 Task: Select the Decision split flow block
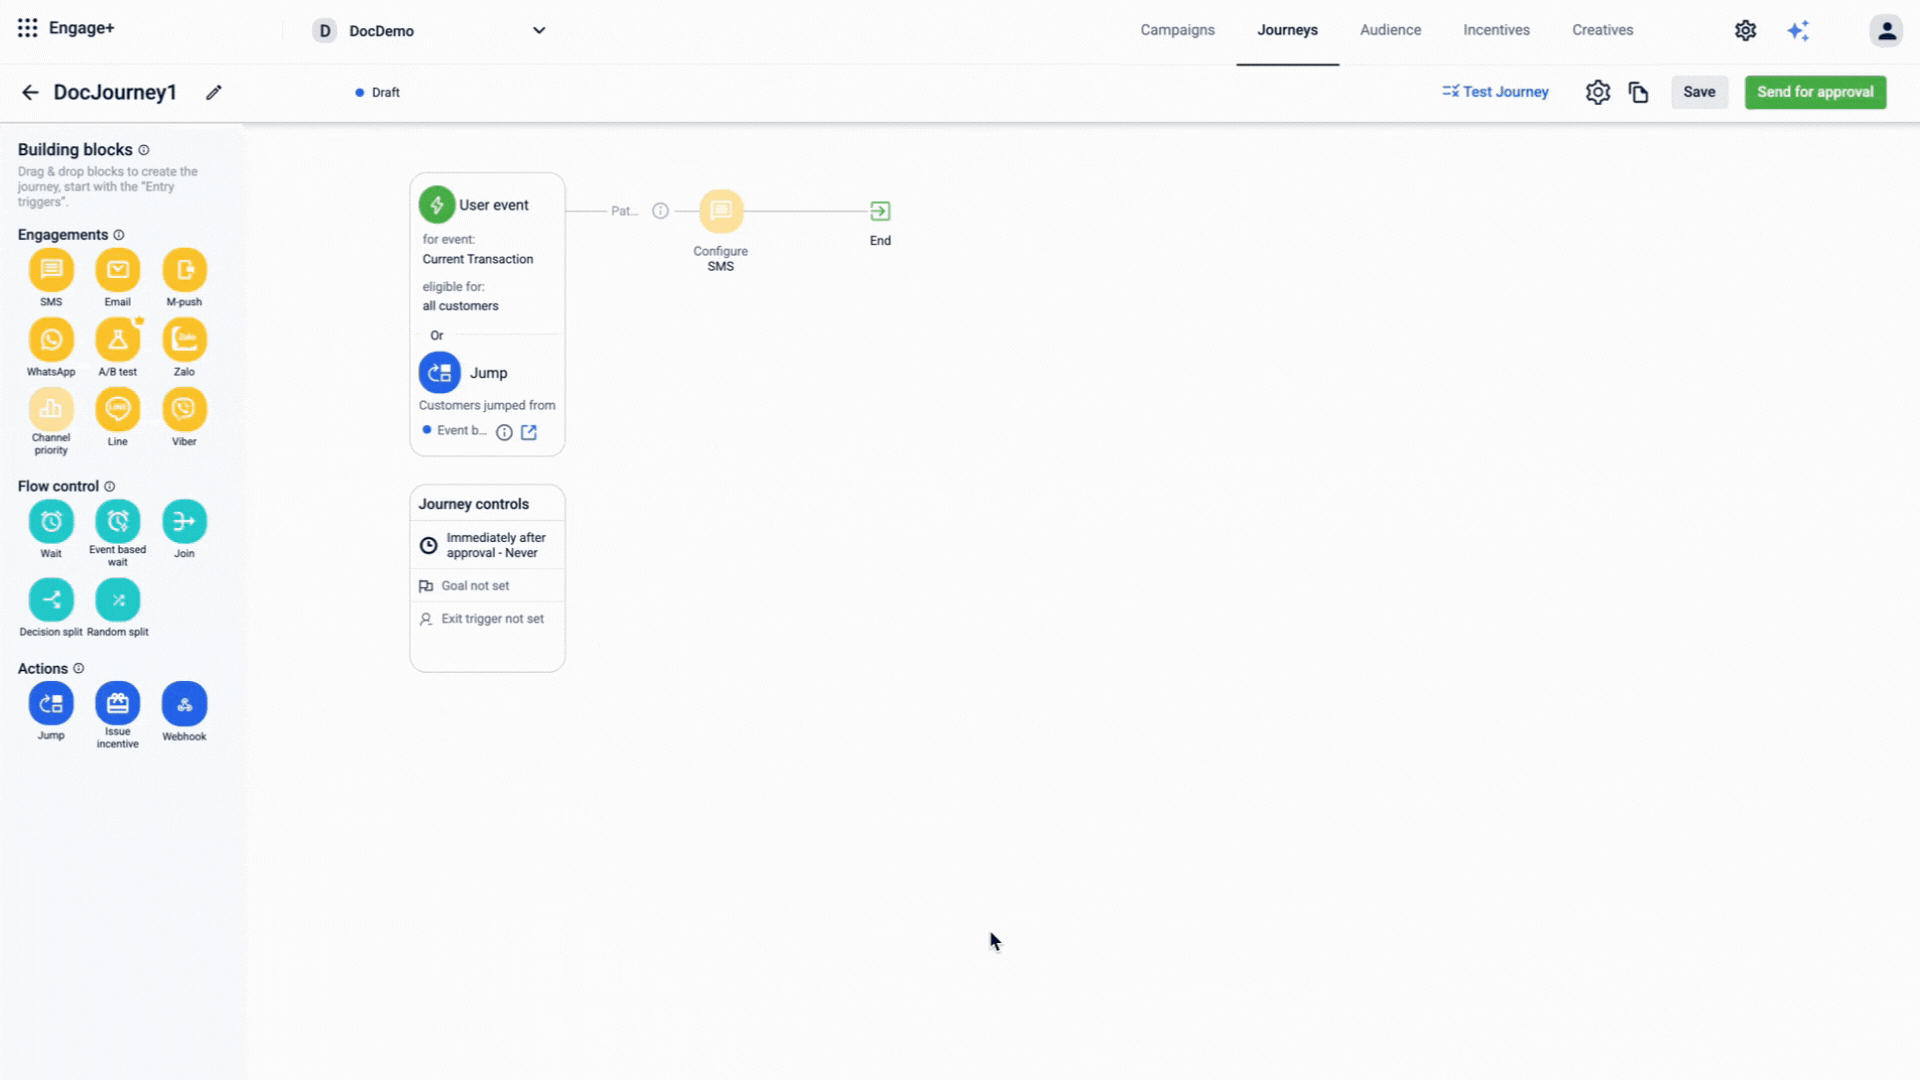[x=51, y=600]
